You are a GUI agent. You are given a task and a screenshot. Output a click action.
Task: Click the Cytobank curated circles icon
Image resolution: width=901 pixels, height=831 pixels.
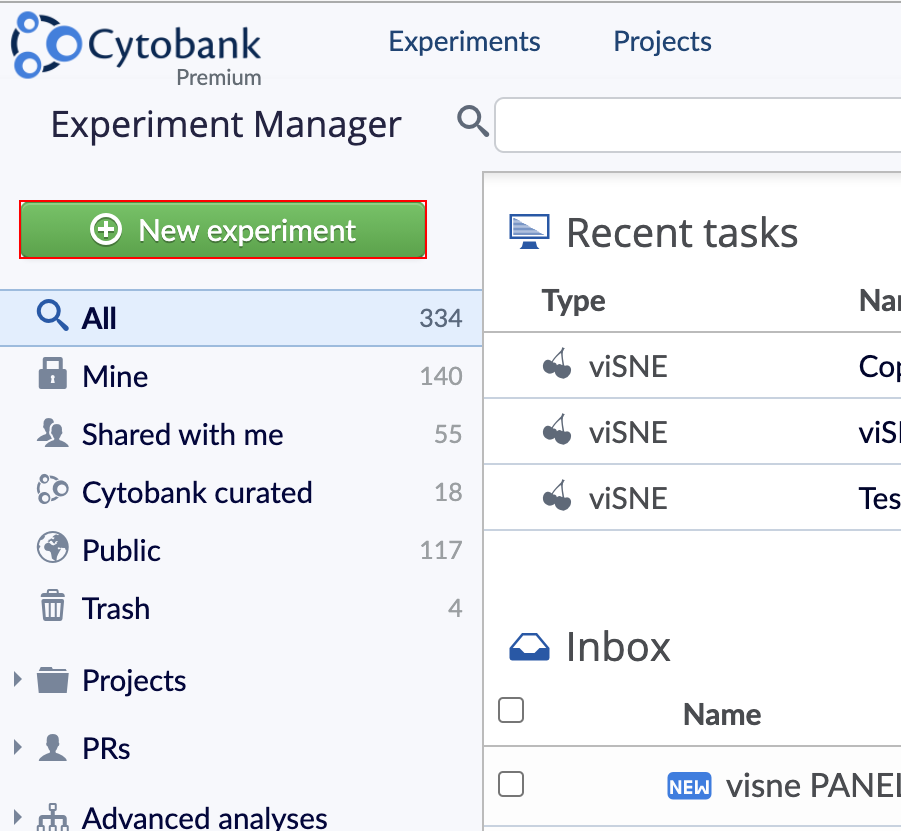(52, 490)
